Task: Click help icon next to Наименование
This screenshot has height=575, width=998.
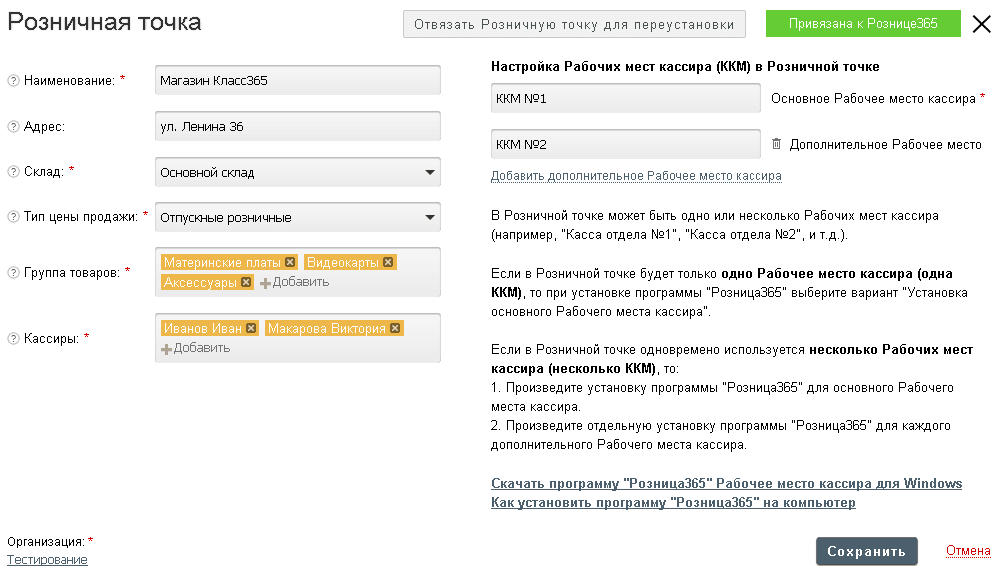Action: 13,80
